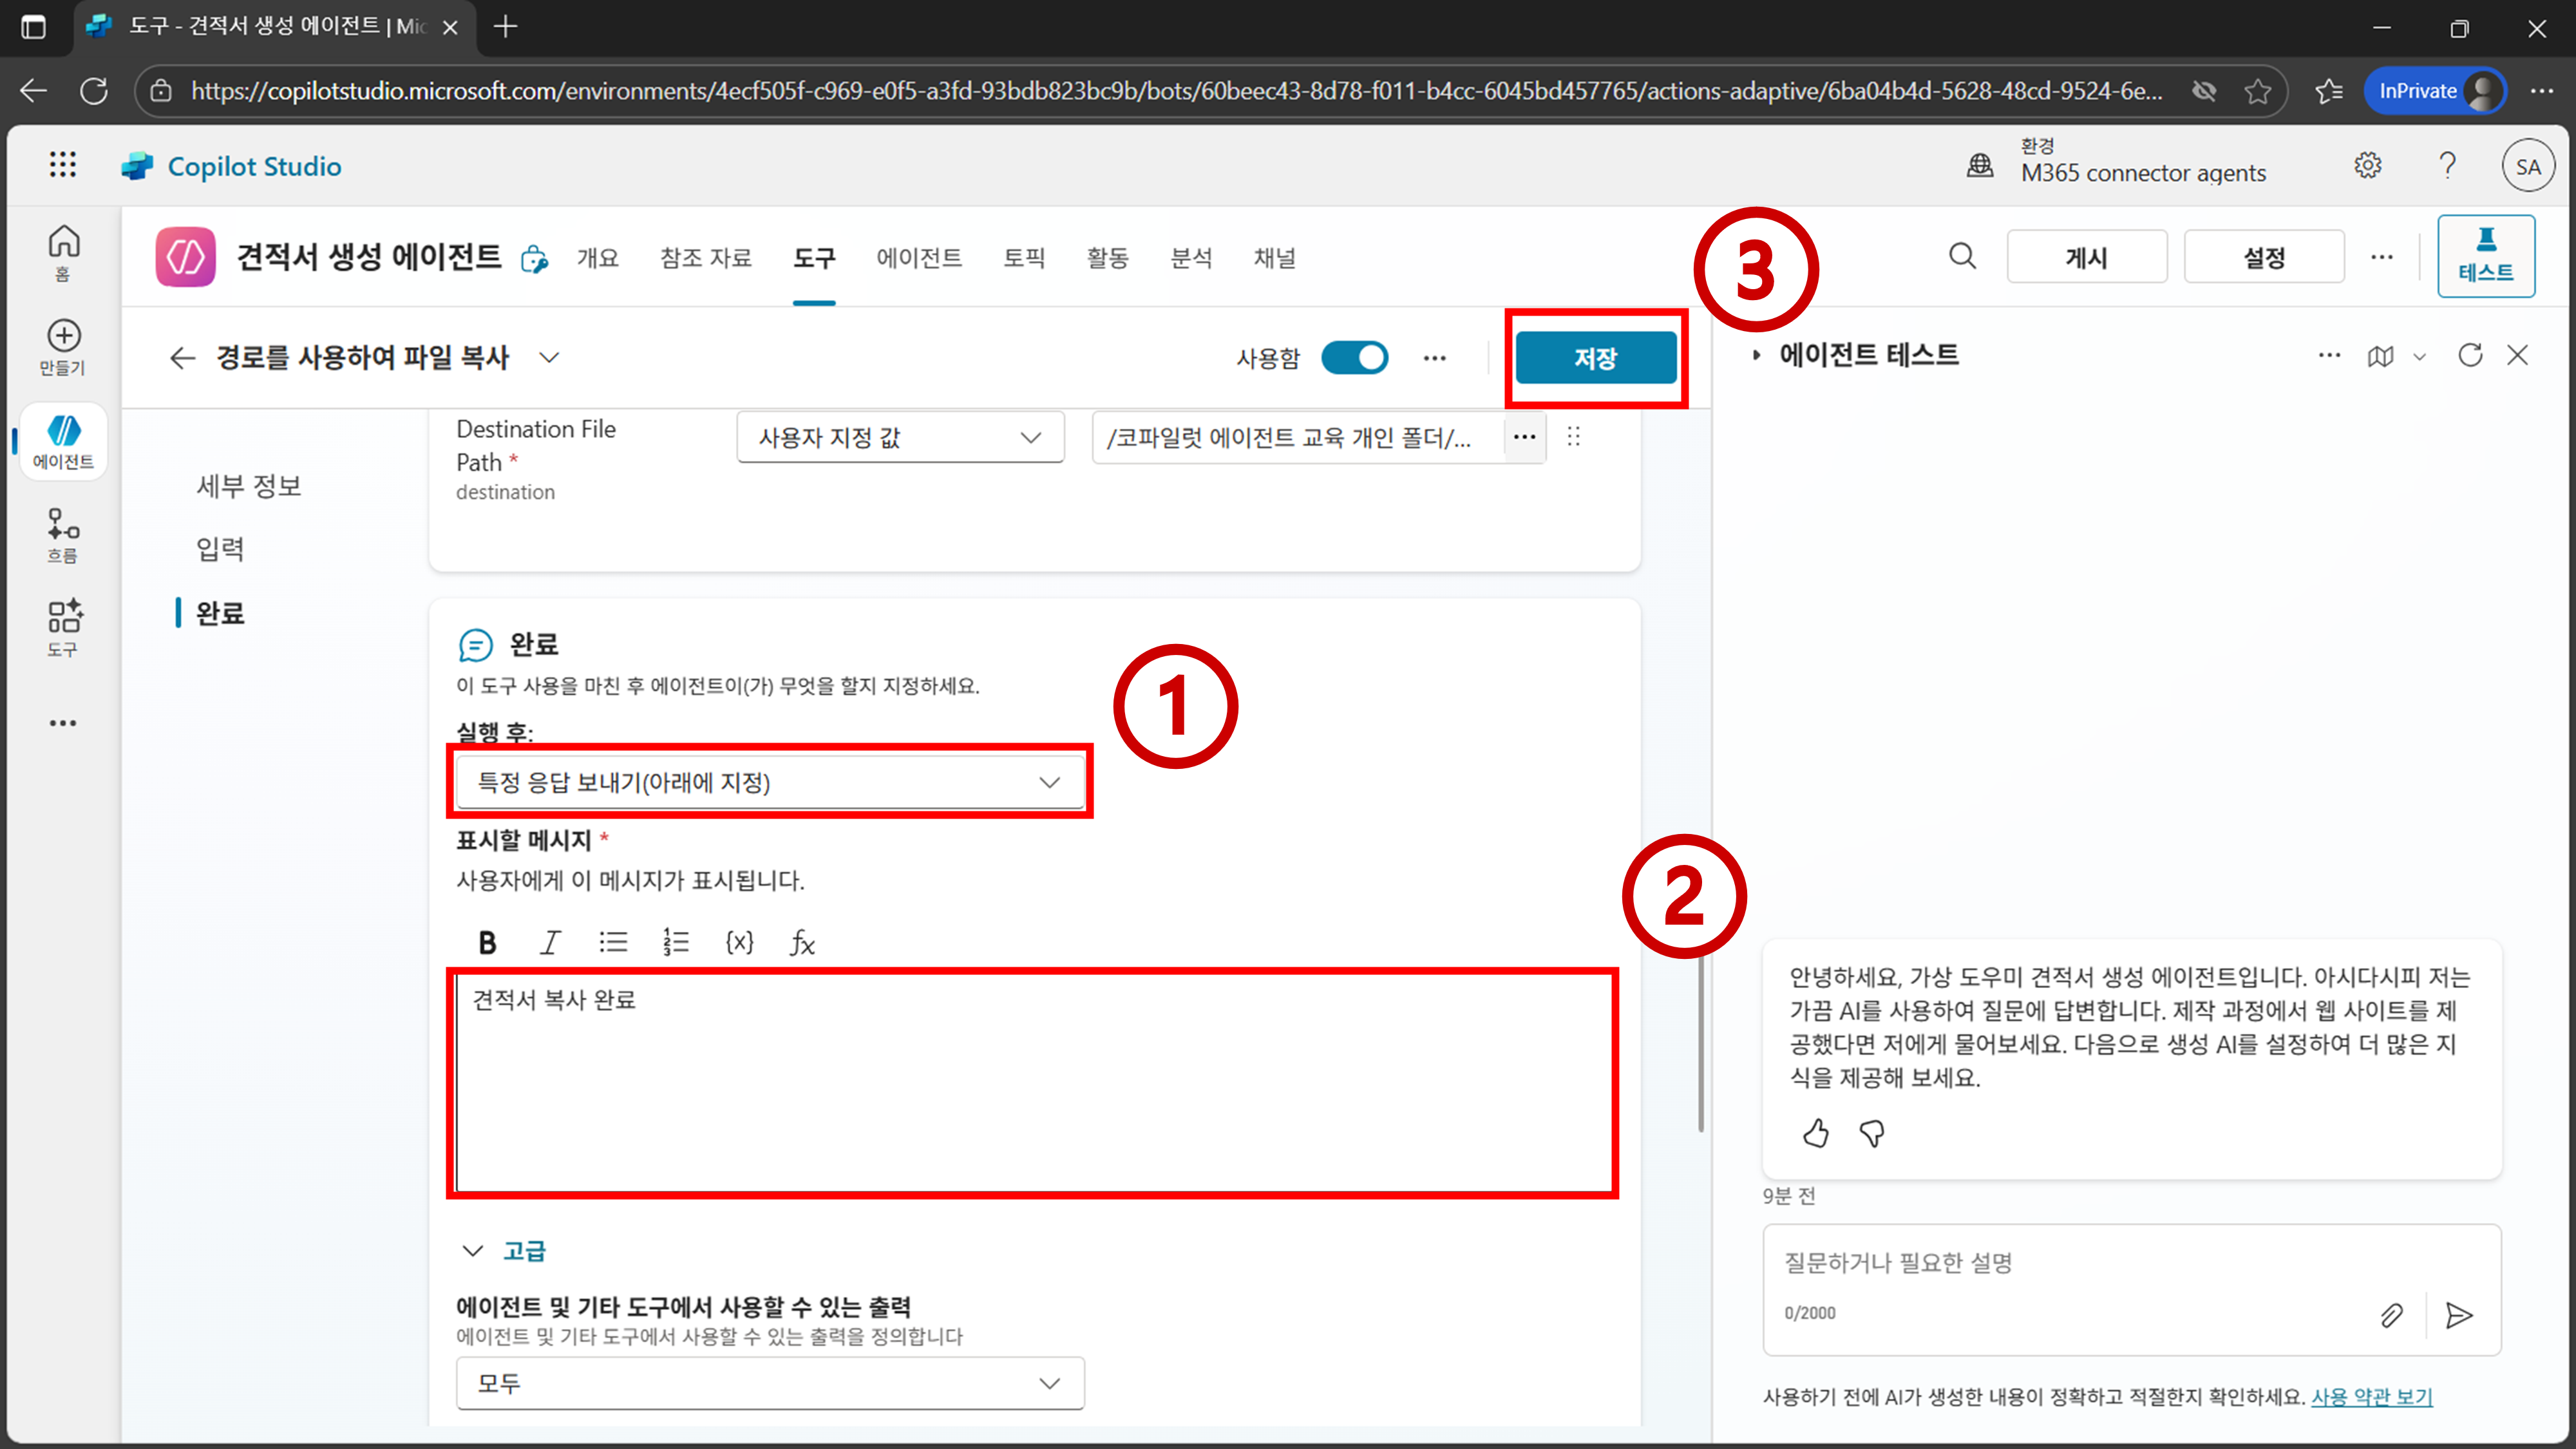This screenshot has width=2576, height=1449.
Task: Toggle the 사용함 enabled switch
Action: point(1354,358)
